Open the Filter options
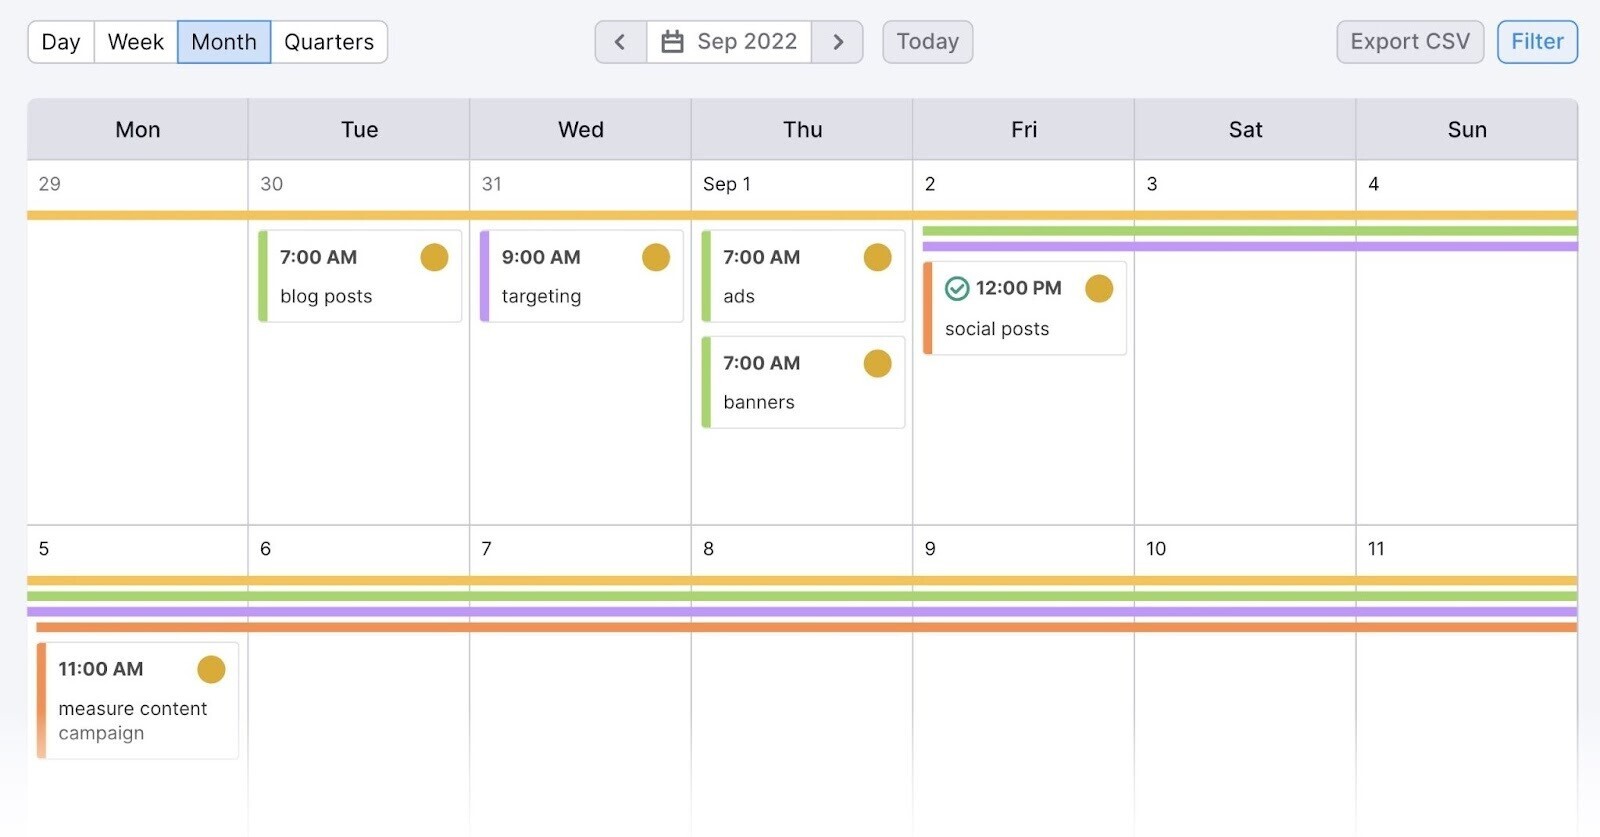Image resolution: width=1600 pixels, height=837 pixels. [x=1537, y=42]
